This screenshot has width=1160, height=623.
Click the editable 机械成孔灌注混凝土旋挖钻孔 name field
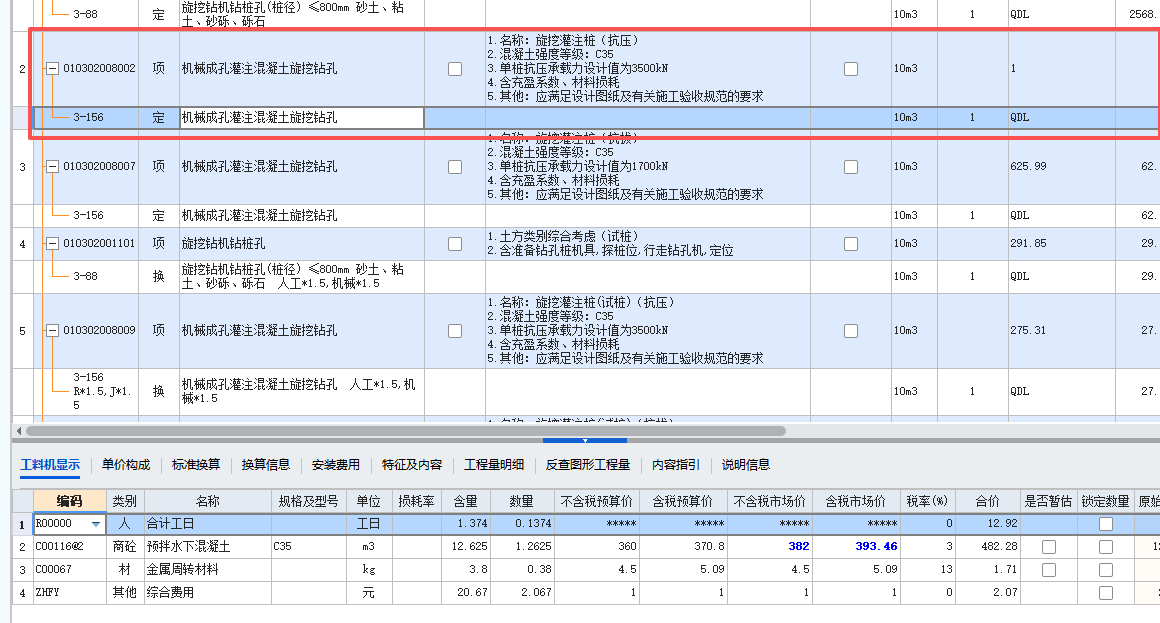coord(300,117)
